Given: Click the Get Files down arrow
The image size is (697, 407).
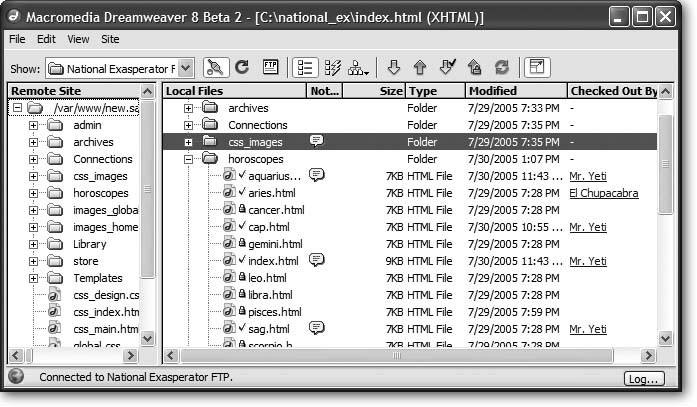Looking at the screenshot, I should click(x=394, y=68).
